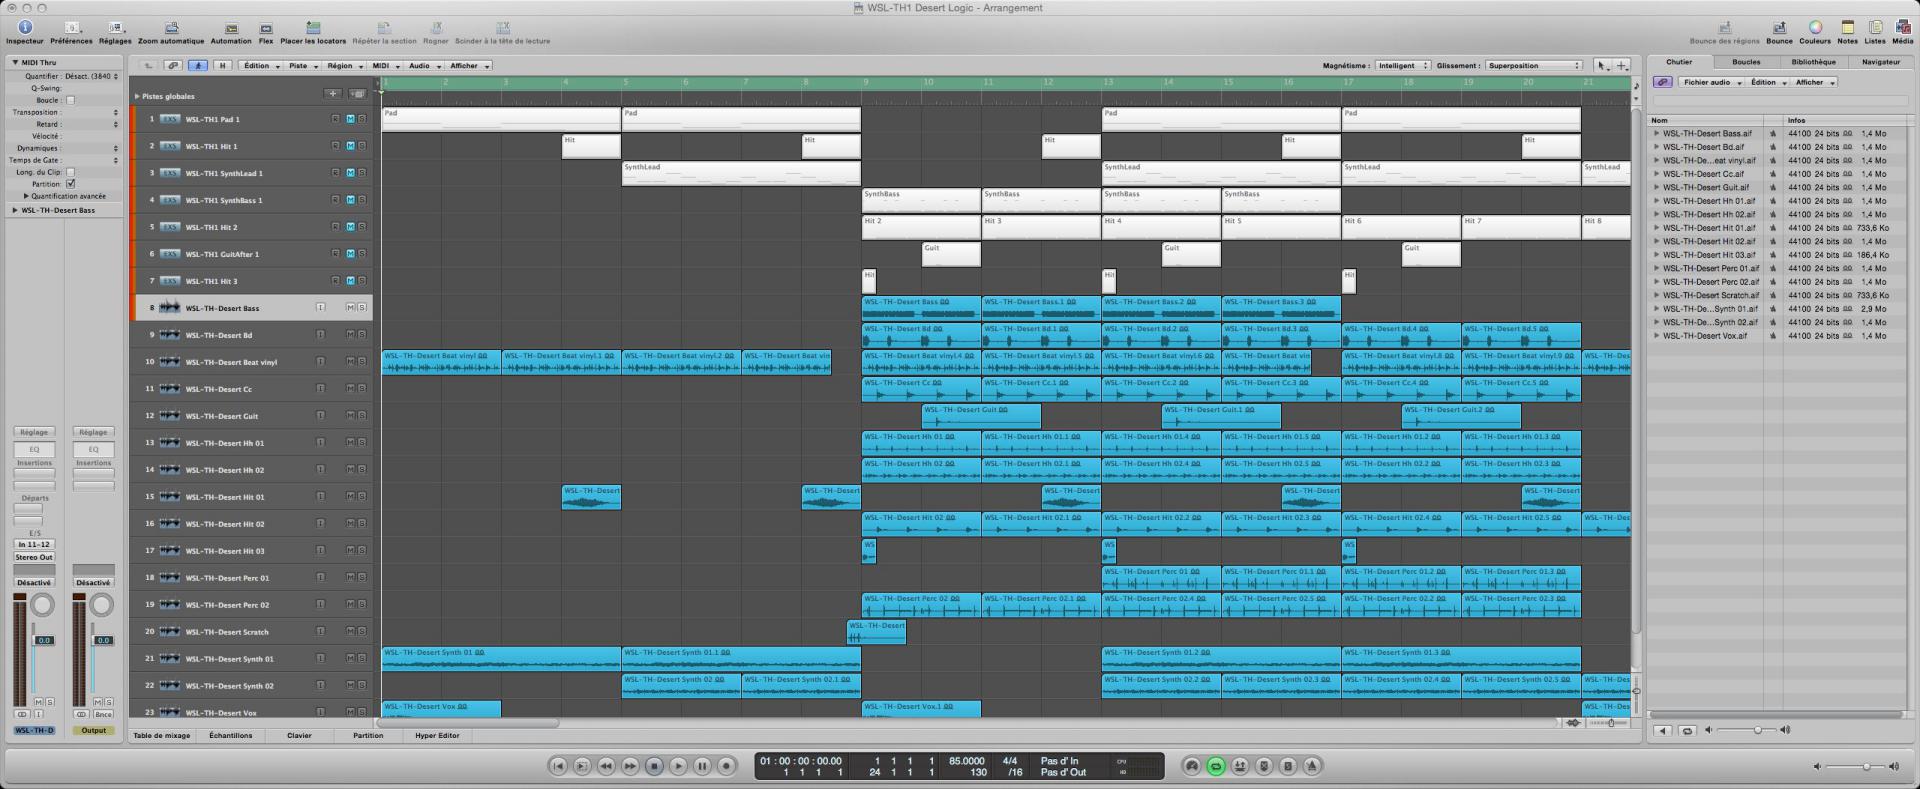The image size is (1920, 789).
Task: Open the Clavier editor tab
Action: pyautogui.click(x=299, y=735)
